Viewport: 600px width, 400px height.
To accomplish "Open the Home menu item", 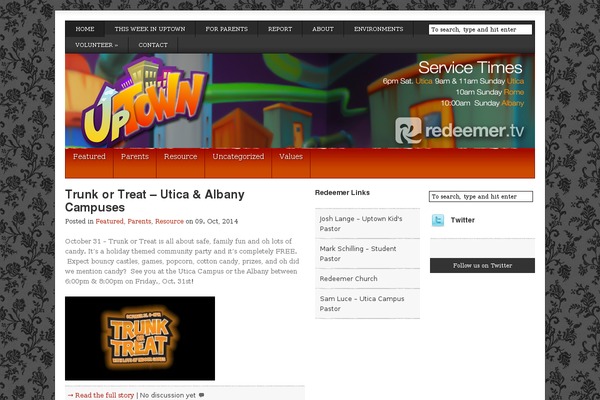I will point(85,29).
